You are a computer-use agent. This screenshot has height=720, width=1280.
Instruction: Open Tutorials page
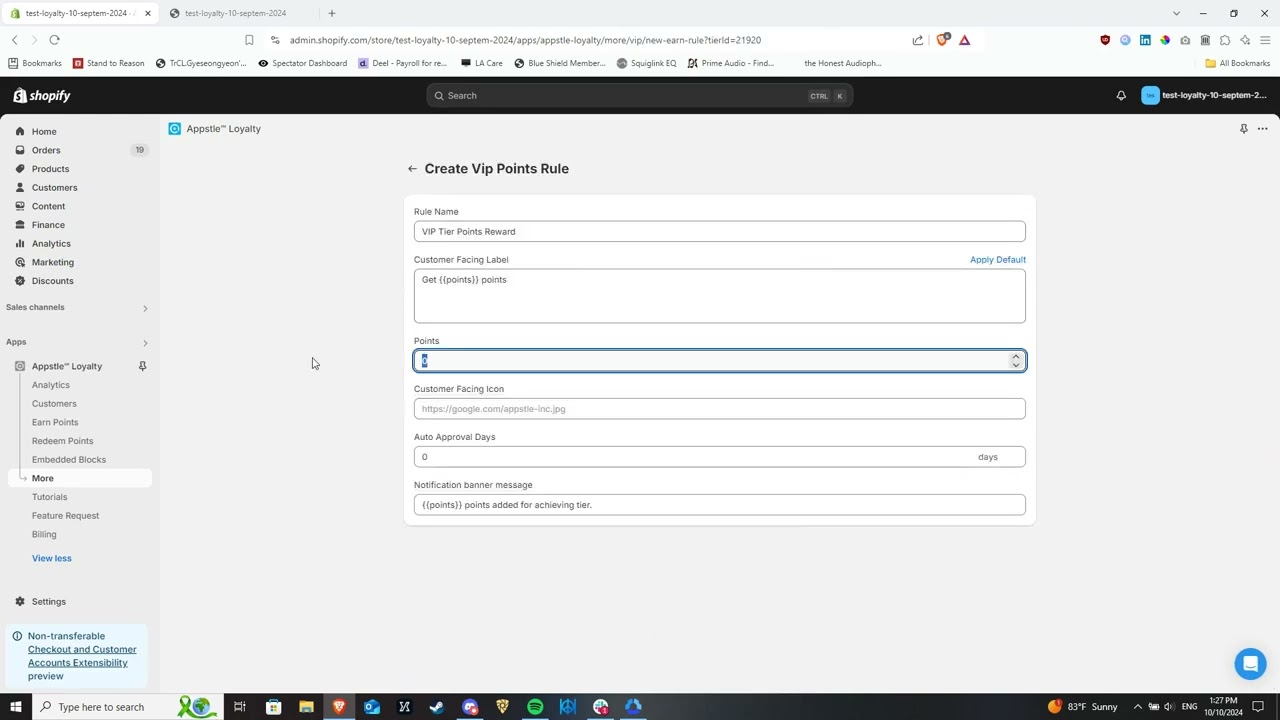pyautogui.click(x=49, y=497)
